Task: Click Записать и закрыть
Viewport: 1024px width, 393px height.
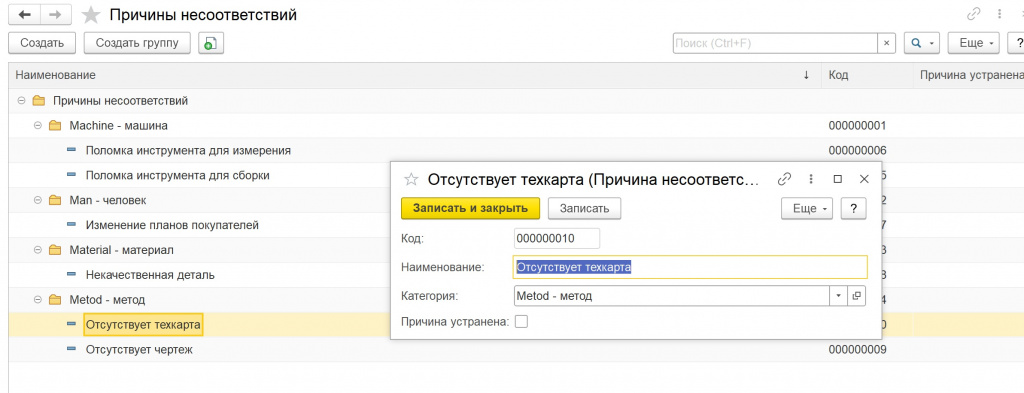Action: tap(470, 208)
